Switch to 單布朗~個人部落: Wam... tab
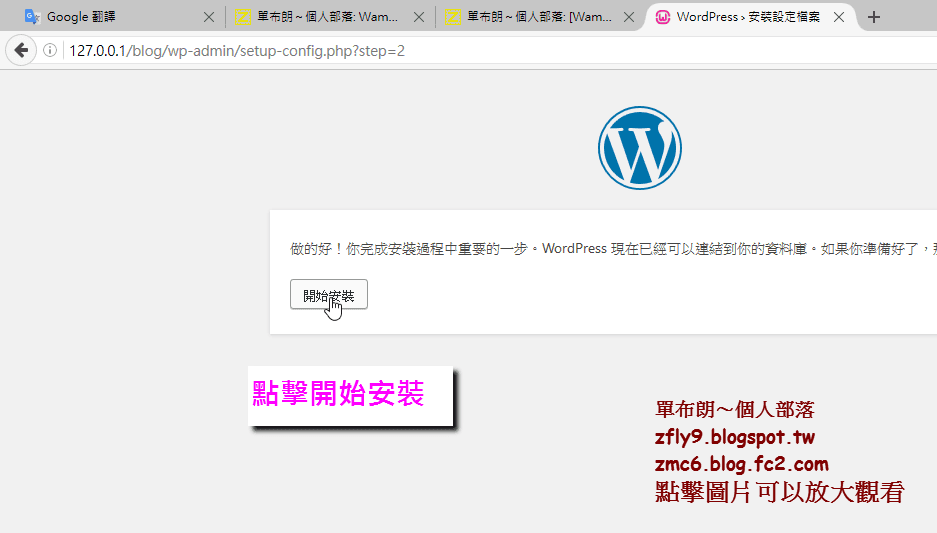 (328, 17)
